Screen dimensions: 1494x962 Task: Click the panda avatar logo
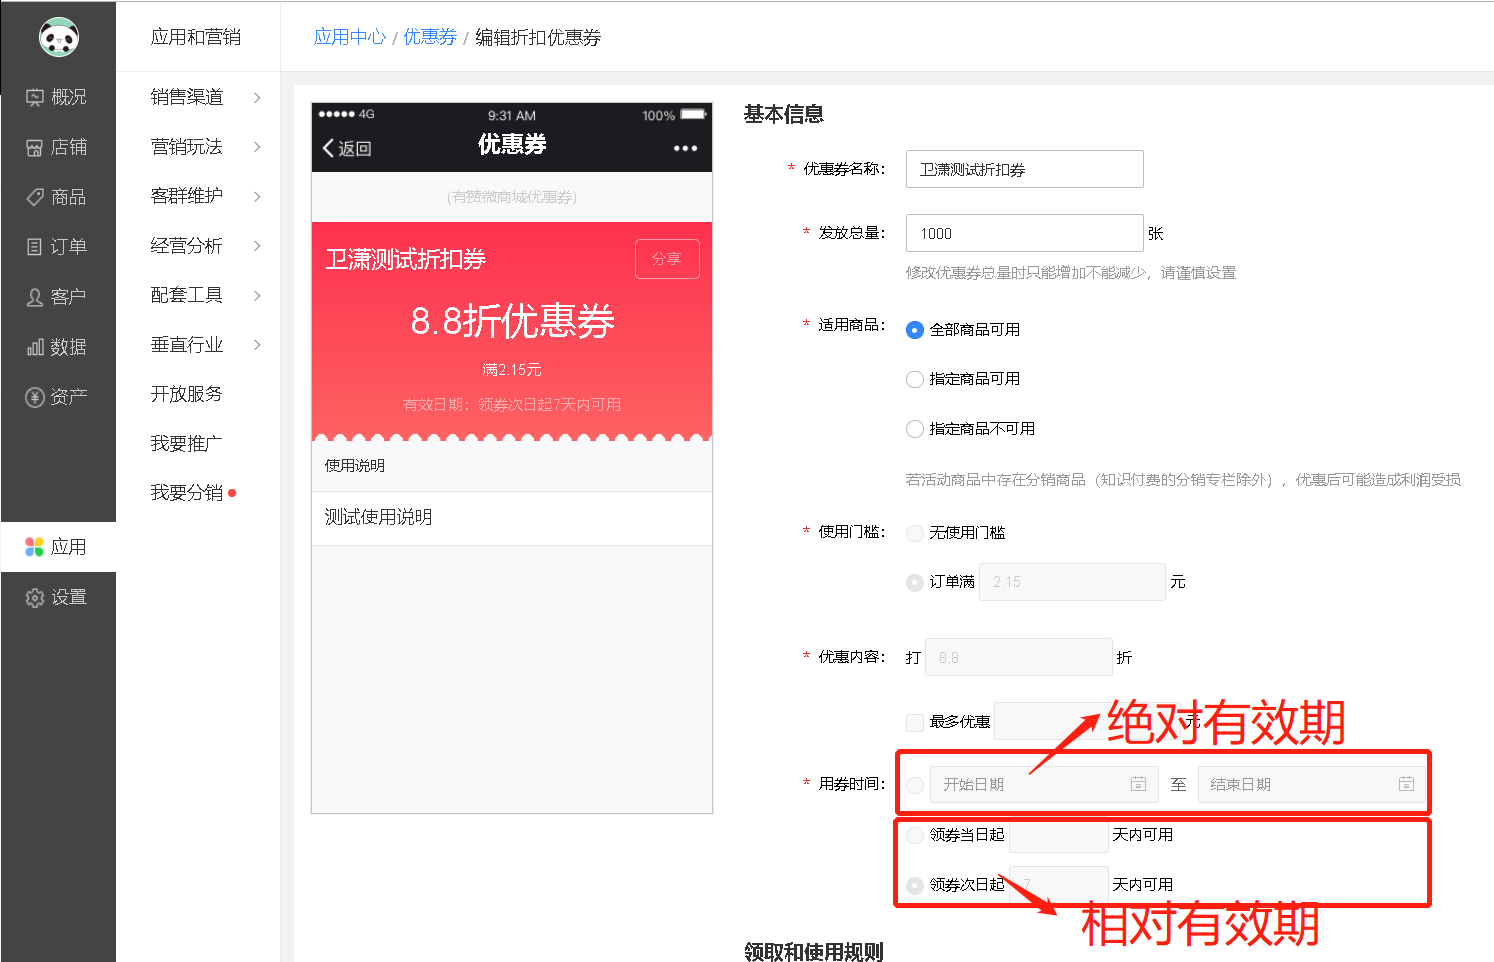click(x=59, y=37)
